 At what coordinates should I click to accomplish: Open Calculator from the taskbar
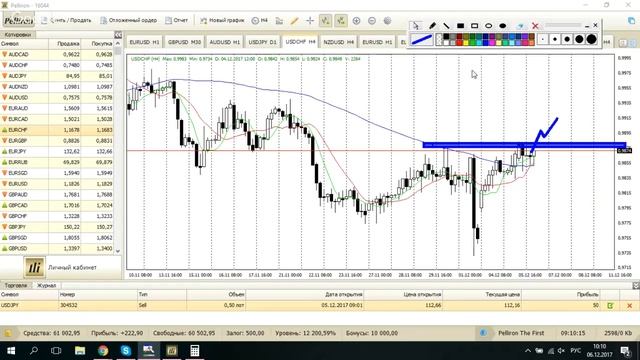pyautogui.click(x=194, y=351)
